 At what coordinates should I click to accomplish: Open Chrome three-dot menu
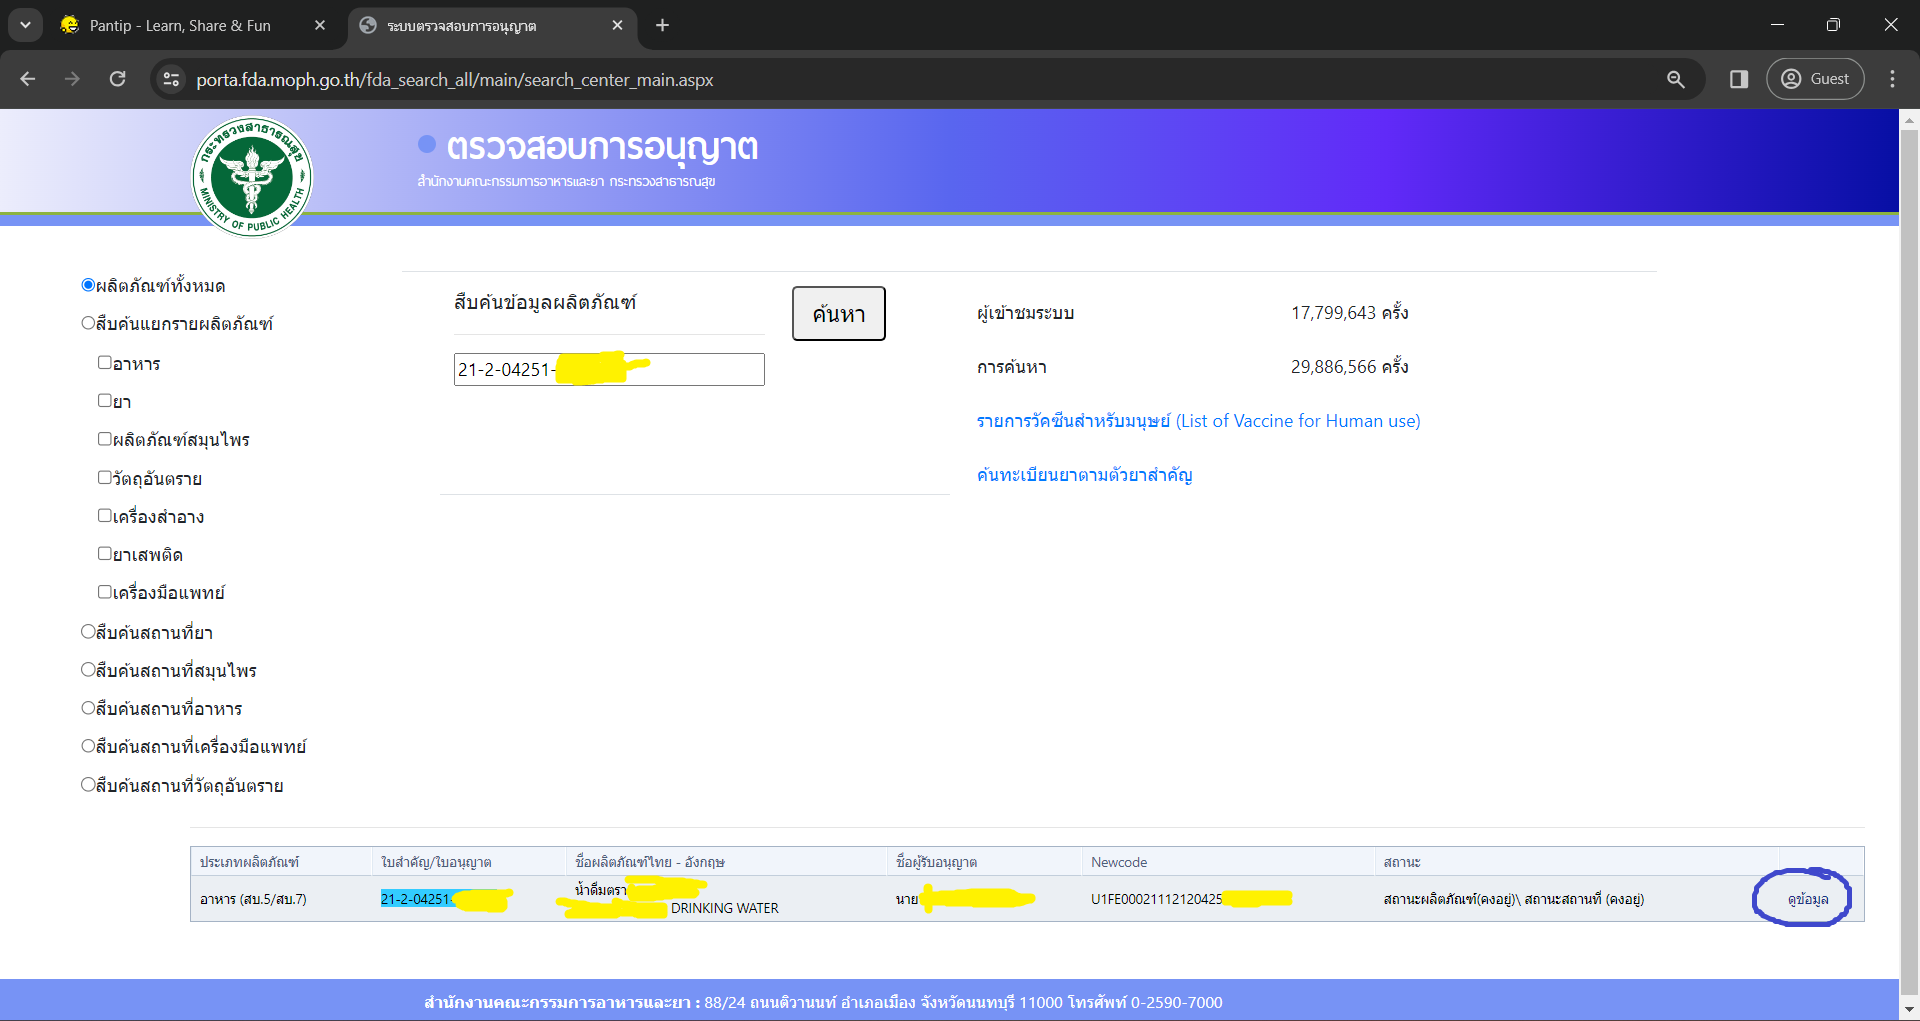pos(1892,79)
